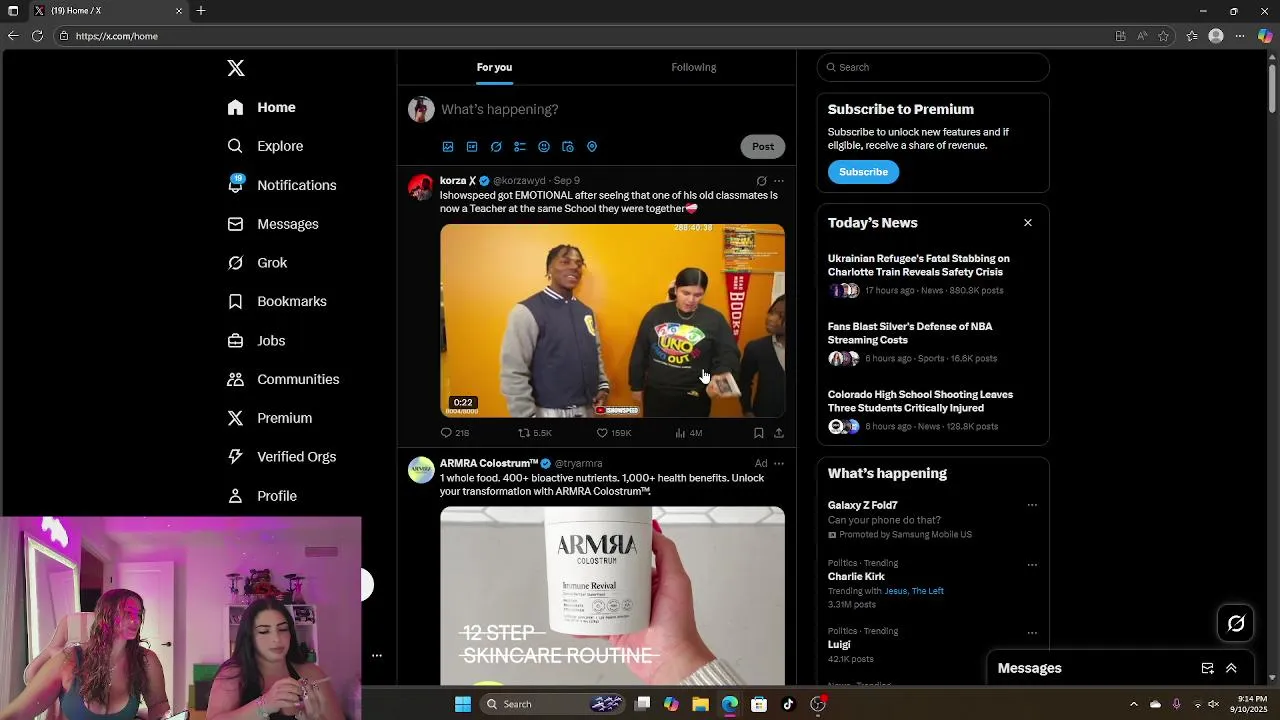Click Grok icon on korza X post
1280x720 pixels.
coord(761,181)
